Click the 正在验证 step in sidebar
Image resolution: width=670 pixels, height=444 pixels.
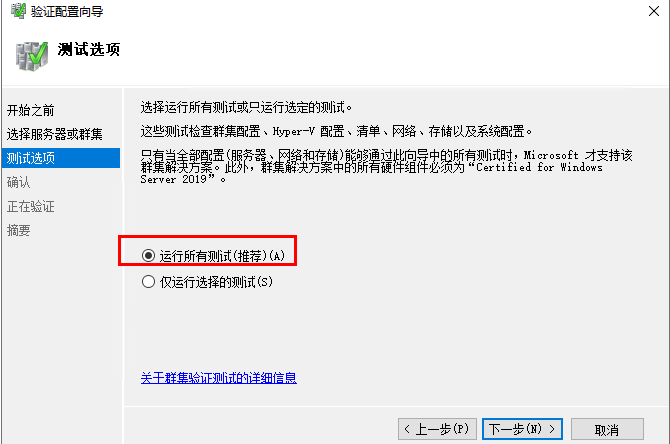(x=31, y=206)
